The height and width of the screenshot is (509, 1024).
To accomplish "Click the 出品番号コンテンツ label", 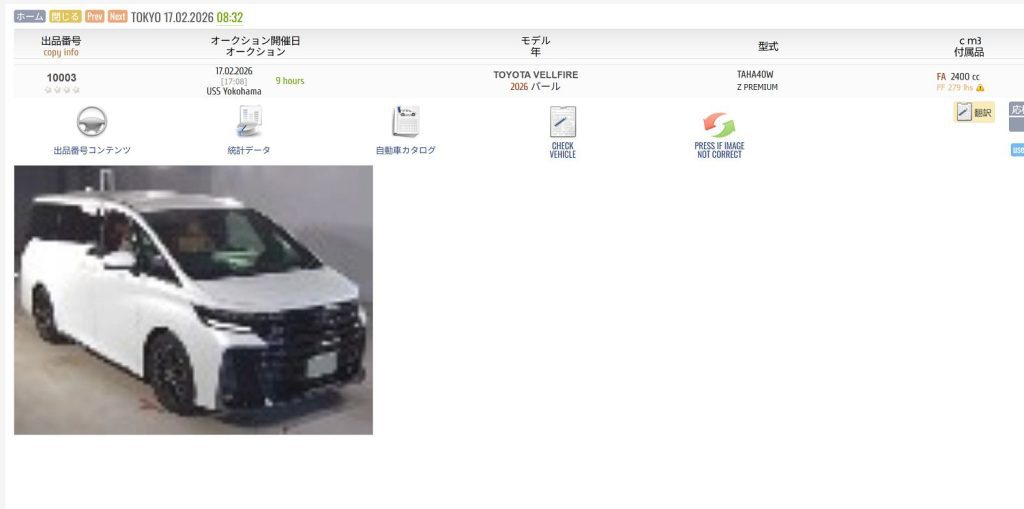I will [x=92, y=150].
